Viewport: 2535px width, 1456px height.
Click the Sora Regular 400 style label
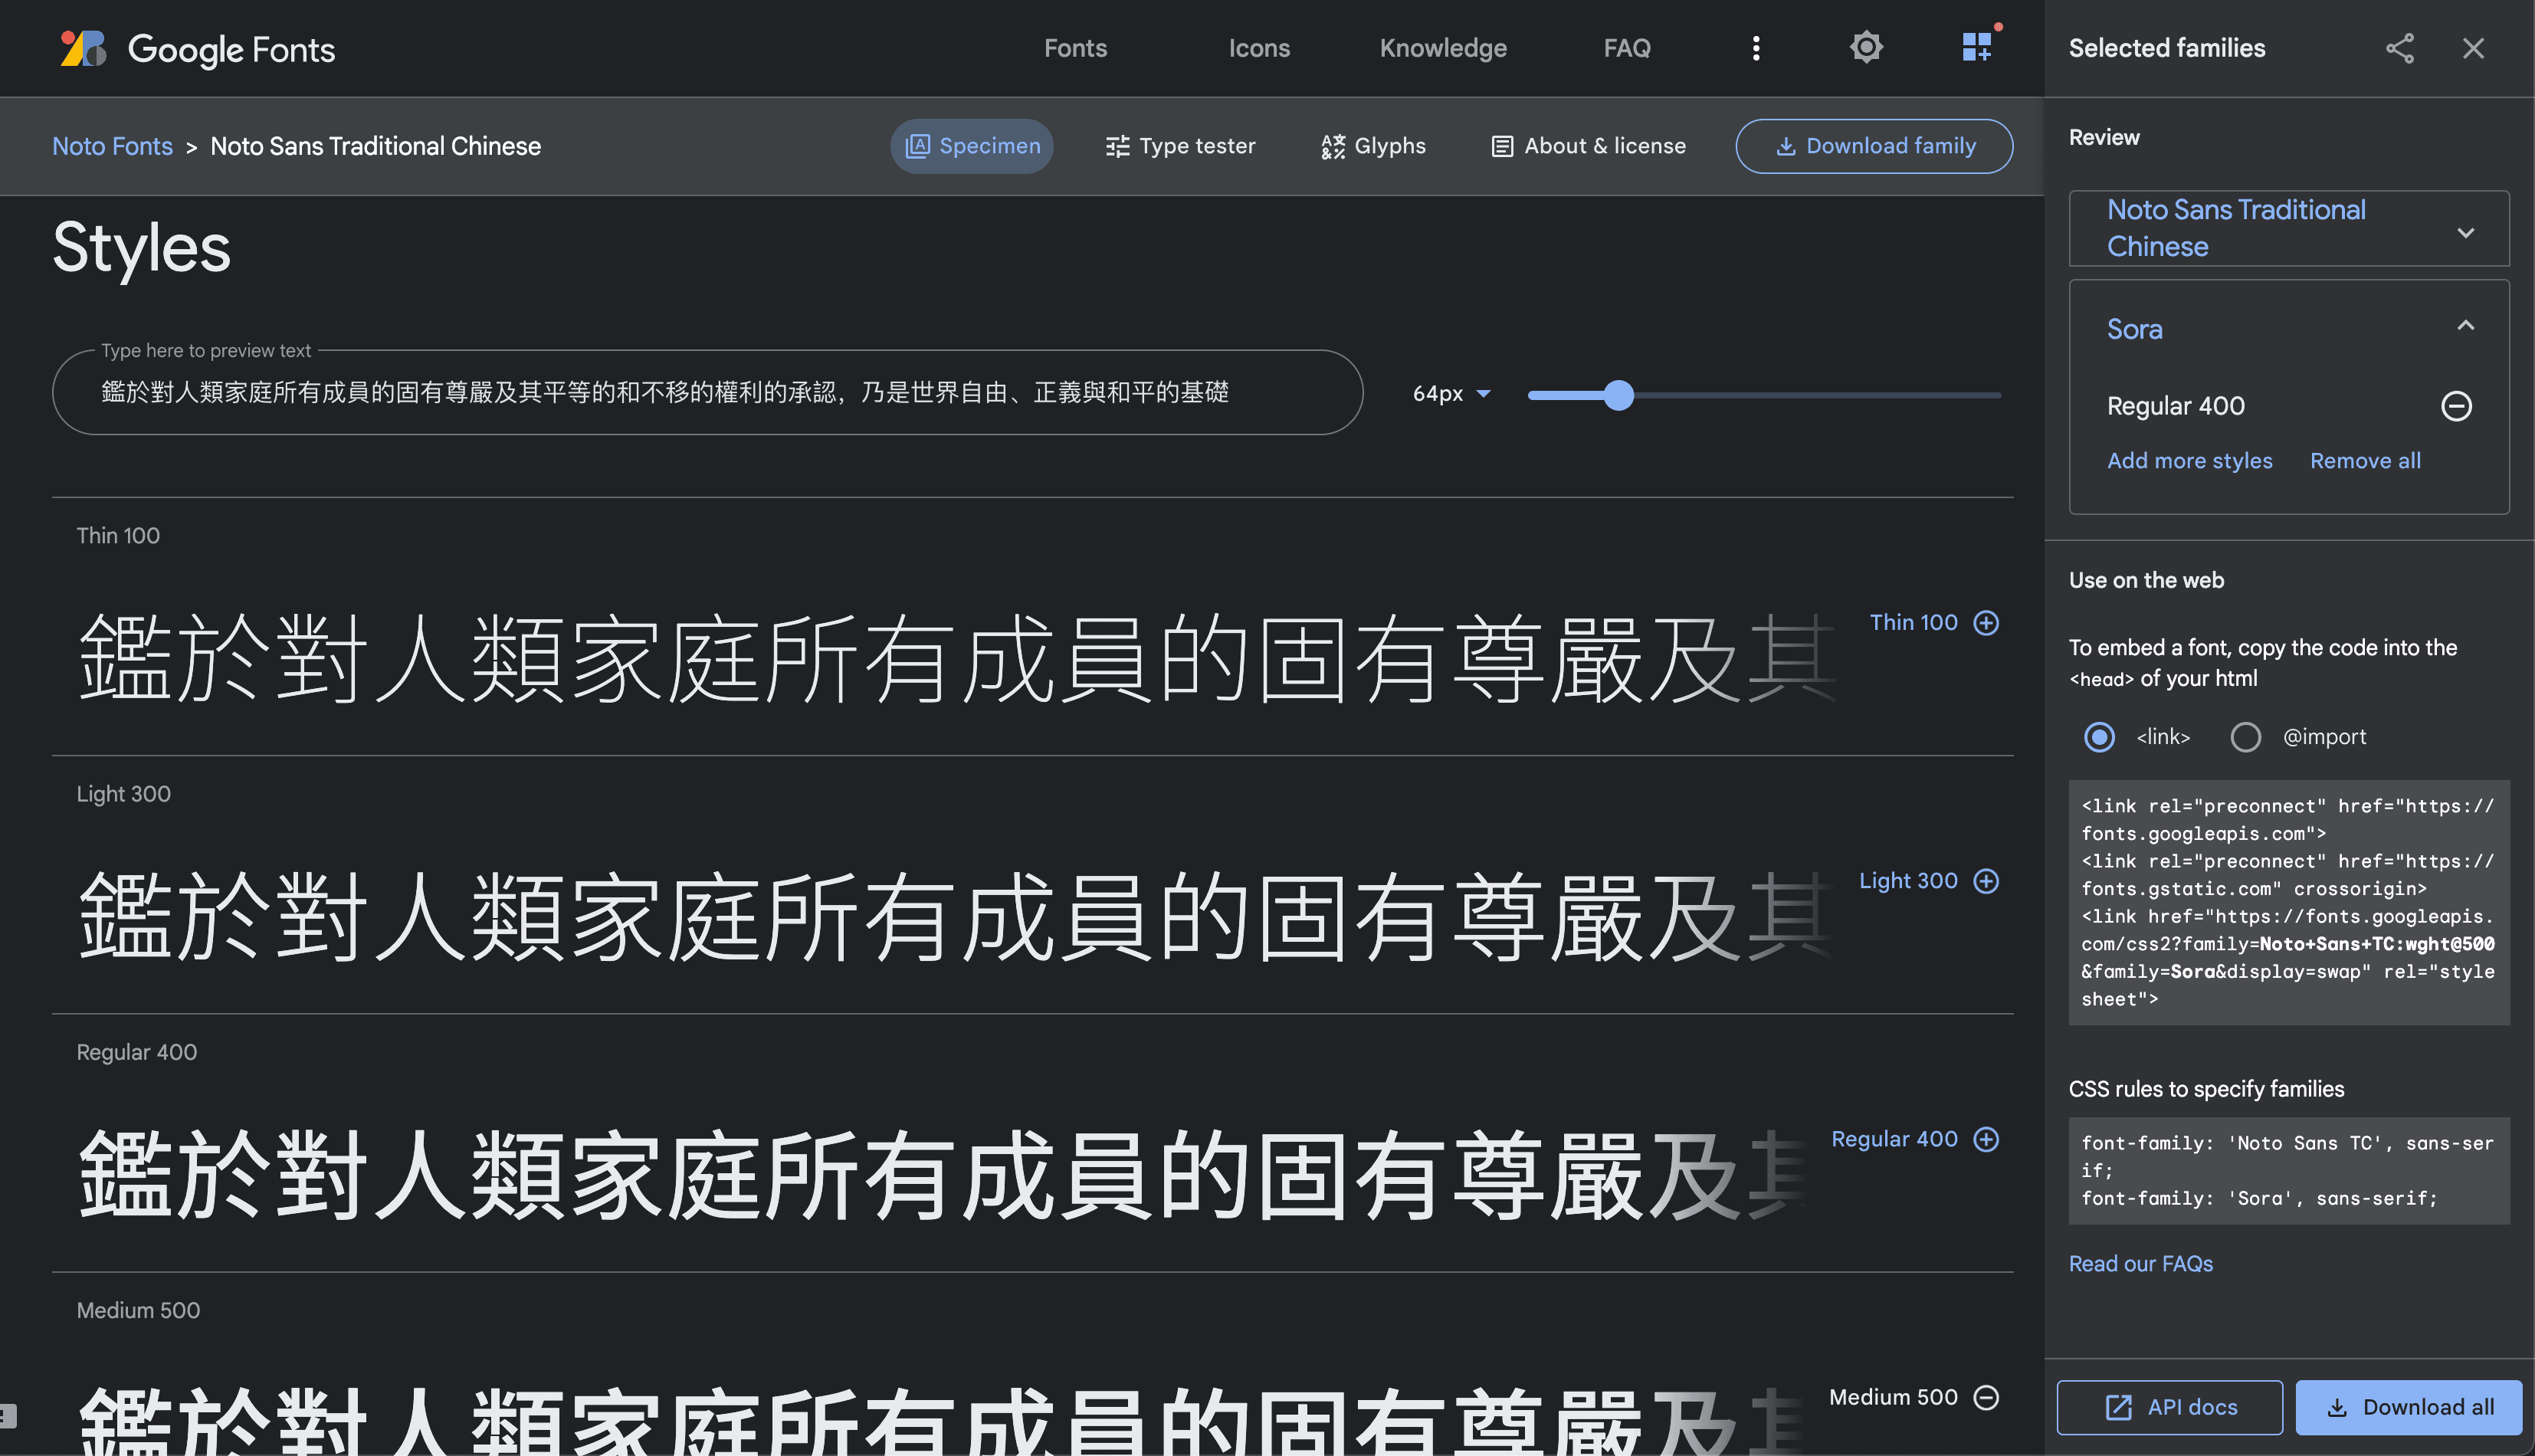click(2176, 405)
